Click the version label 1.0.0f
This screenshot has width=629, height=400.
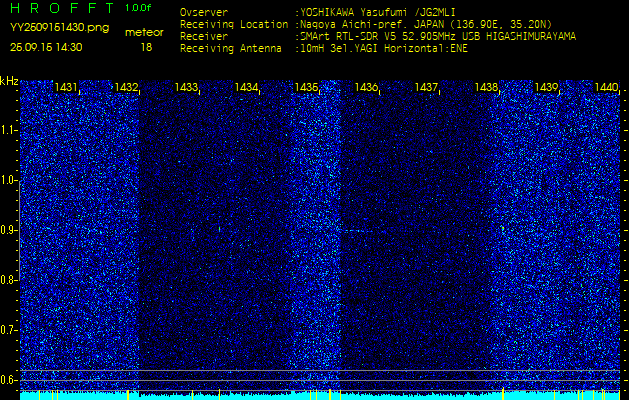click(x=138, y=8)
